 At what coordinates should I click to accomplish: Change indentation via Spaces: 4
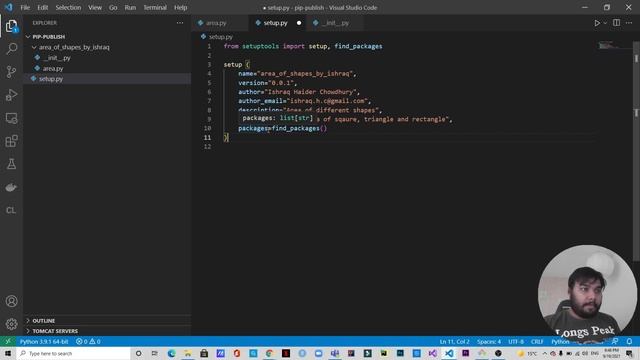point(489,341)
